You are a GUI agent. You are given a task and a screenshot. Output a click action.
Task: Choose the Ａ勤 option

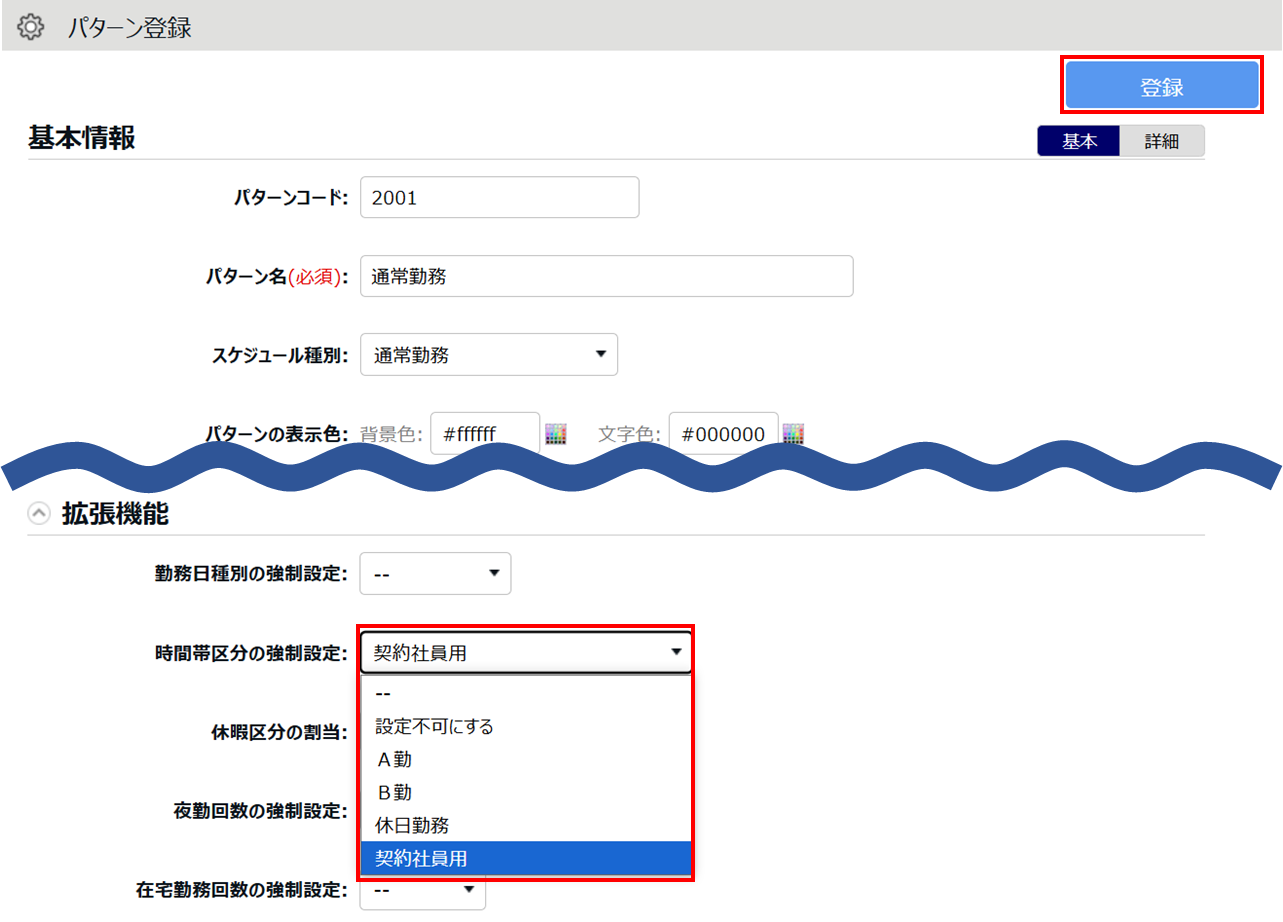525,760
